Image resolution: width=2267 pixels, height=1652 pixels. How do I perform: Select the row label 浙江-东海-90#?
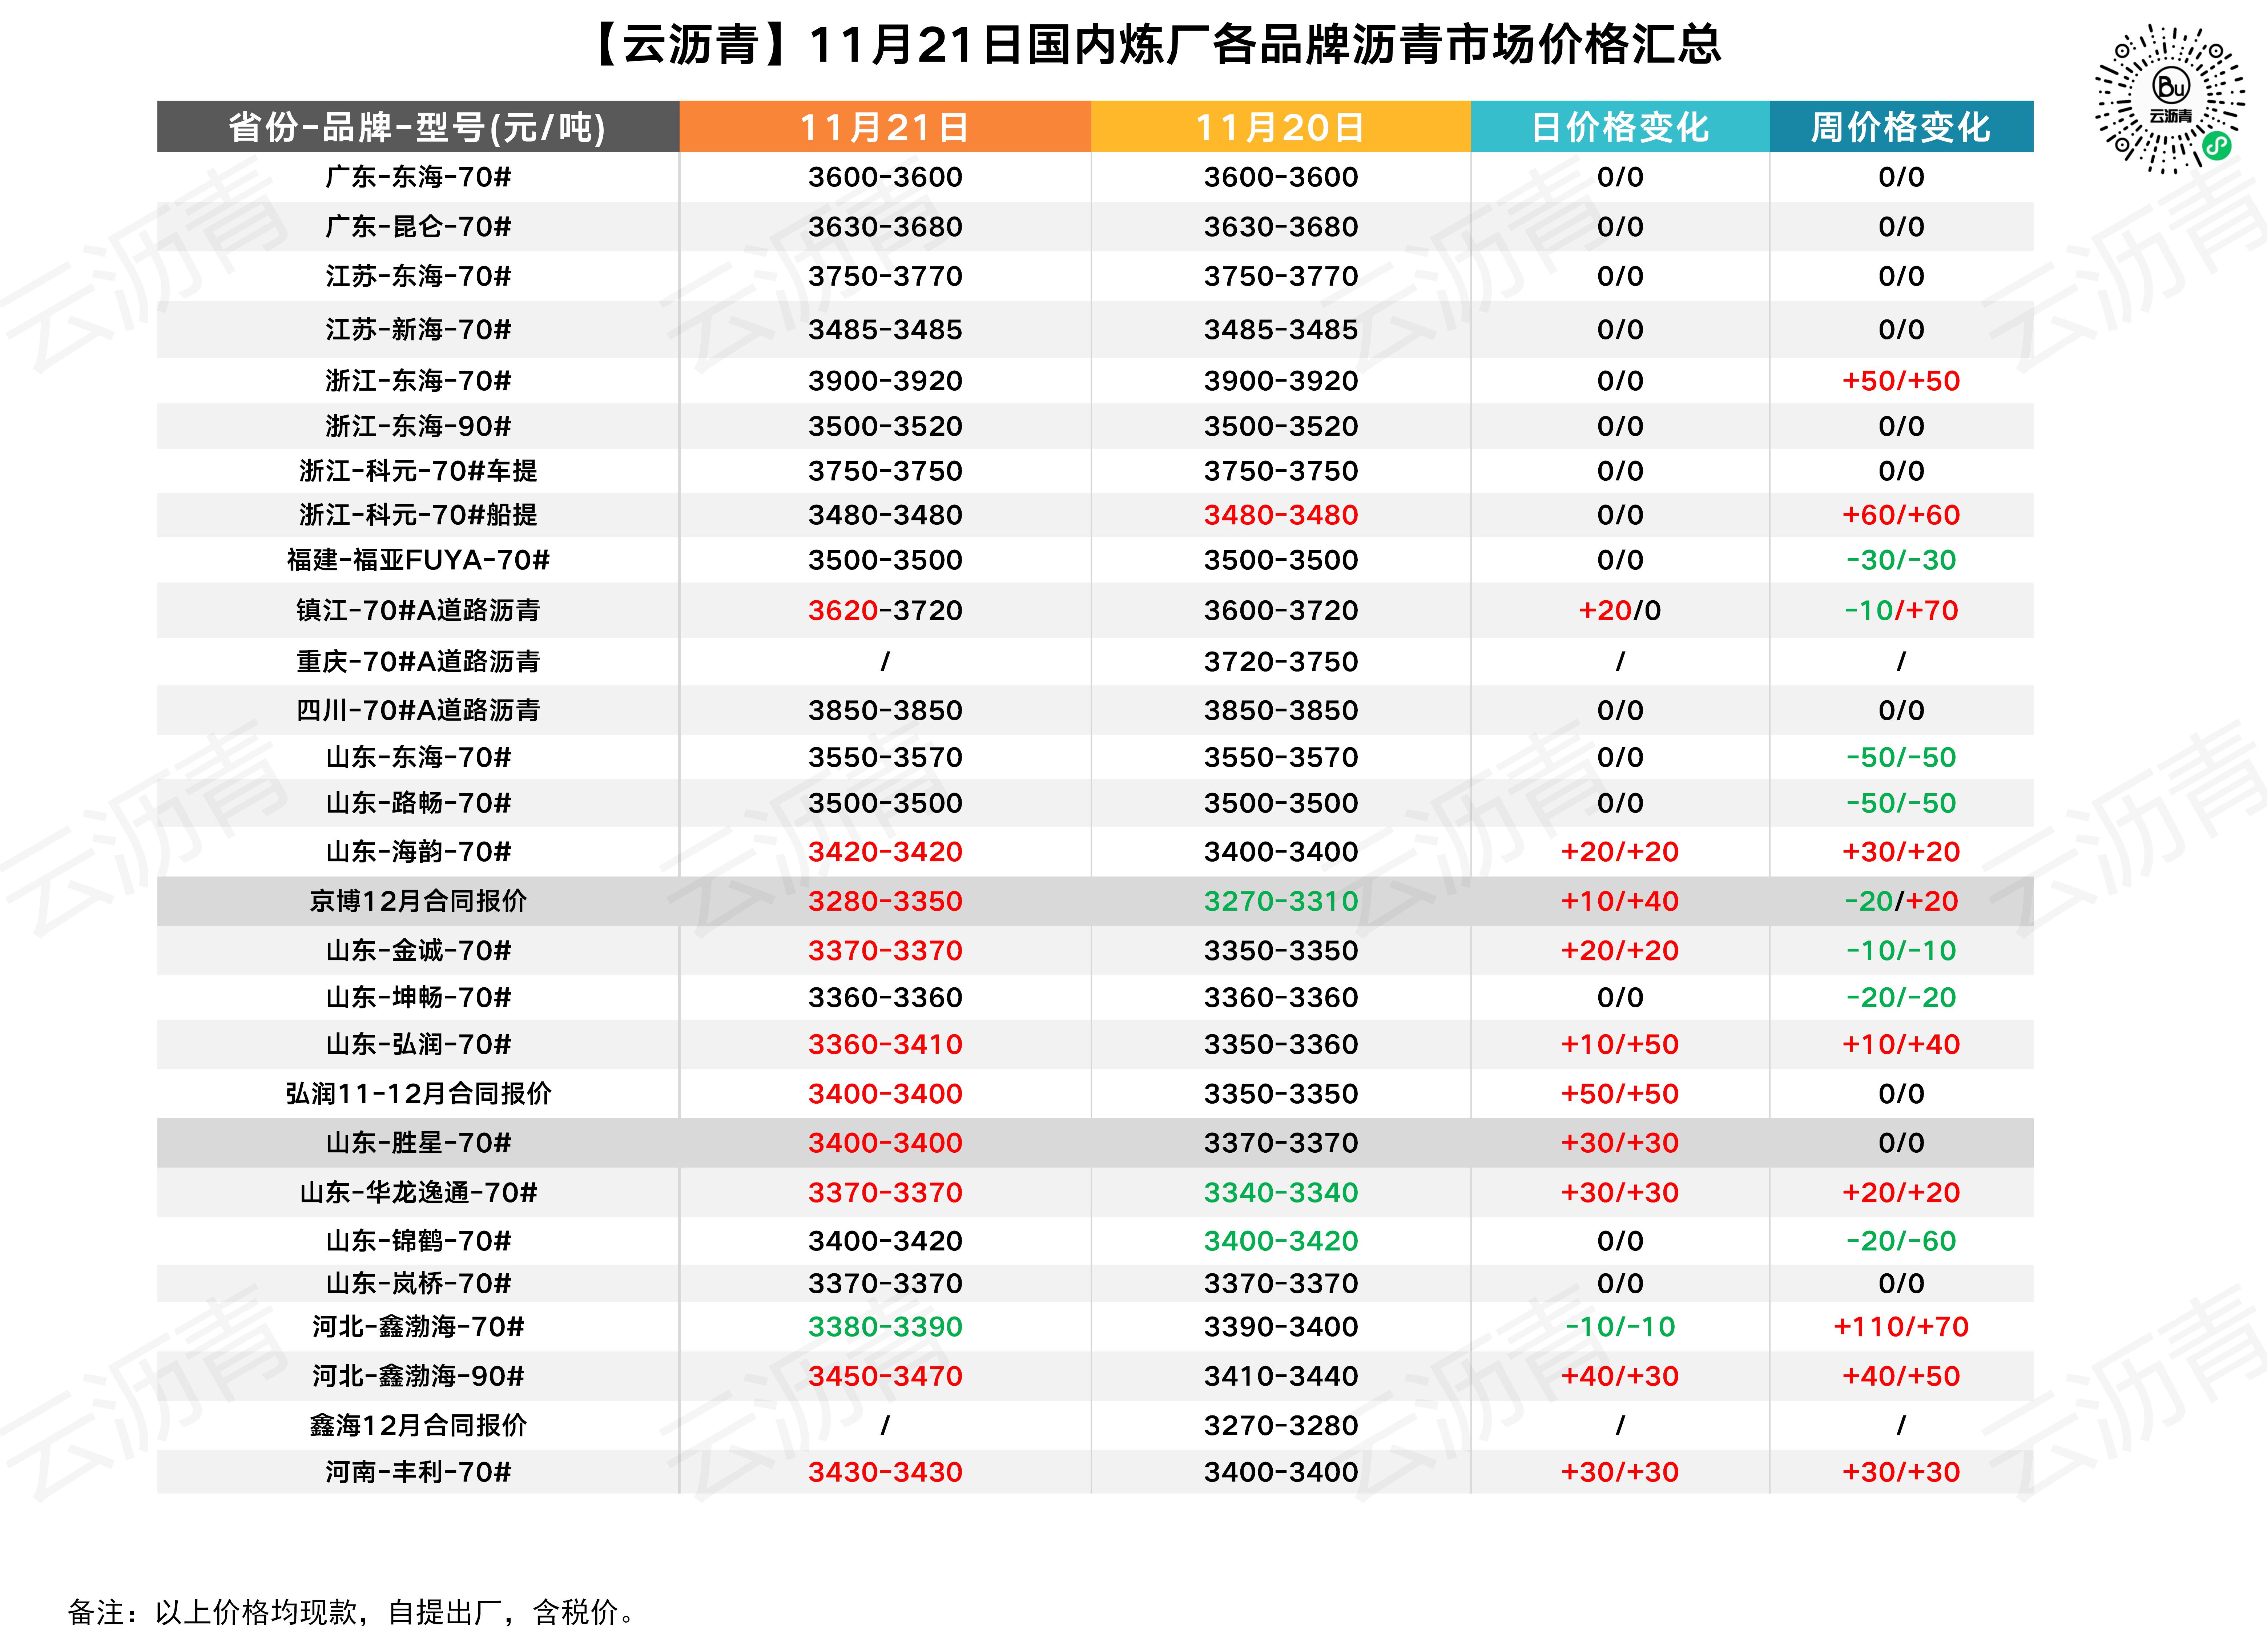click(x=418, y=426)
